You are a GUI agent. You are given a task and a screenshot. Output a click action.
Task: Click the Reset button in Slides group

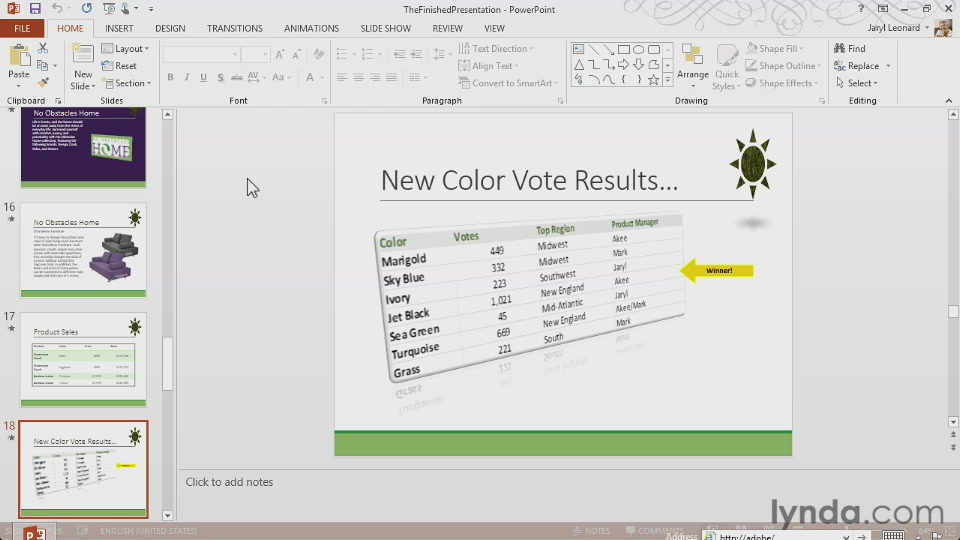(119, 66)
